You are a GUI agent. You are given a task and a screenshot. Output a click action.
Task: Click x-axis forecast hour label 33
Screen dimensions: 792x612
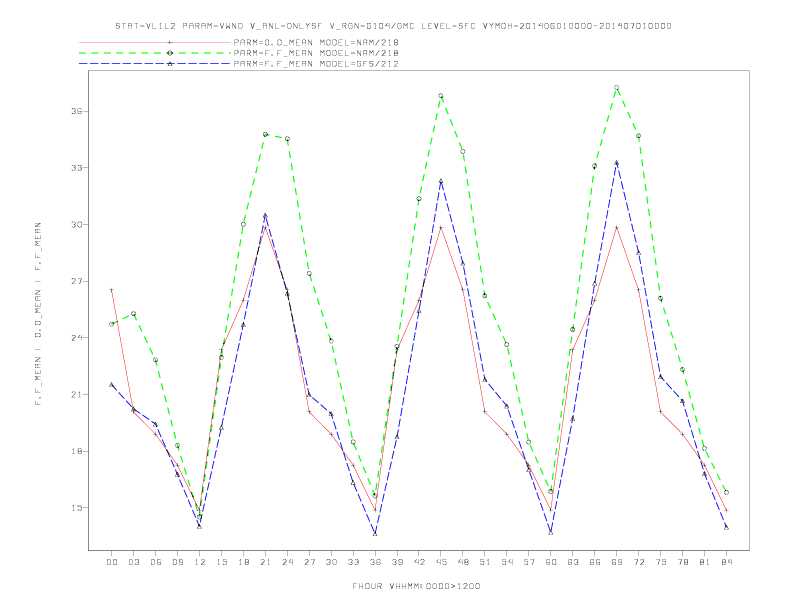click(353, 562)
